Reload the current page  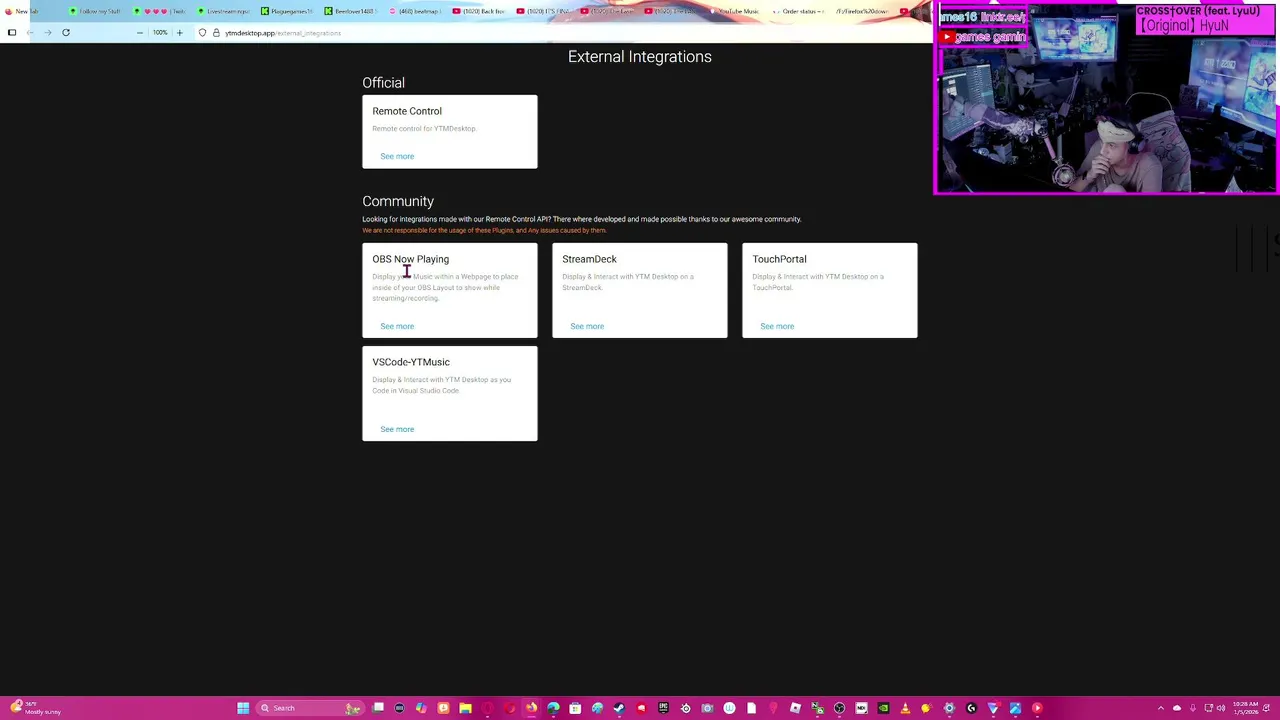[x=66, y=33]
